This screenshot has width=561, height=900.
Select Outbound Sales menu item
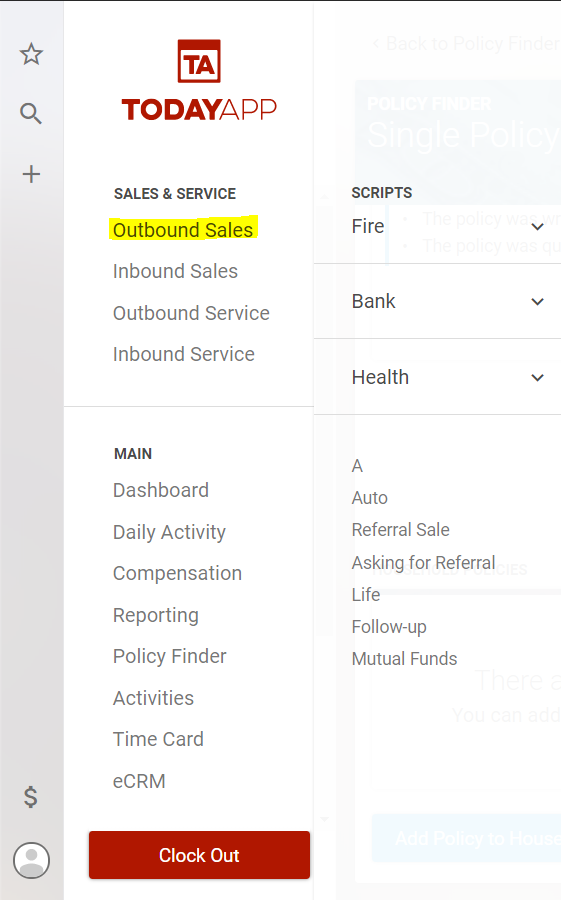click(183, 230)
